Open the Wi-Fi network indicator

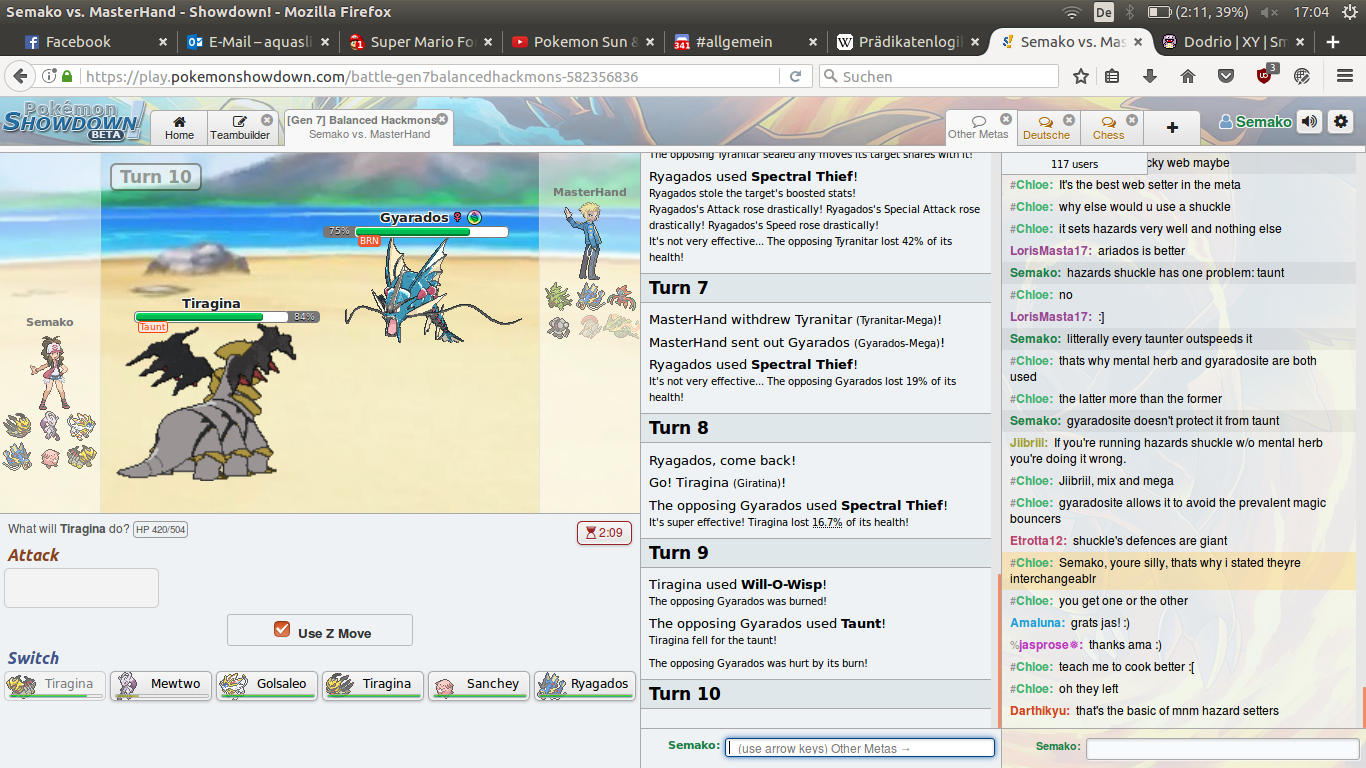[x=1072, y=12]
